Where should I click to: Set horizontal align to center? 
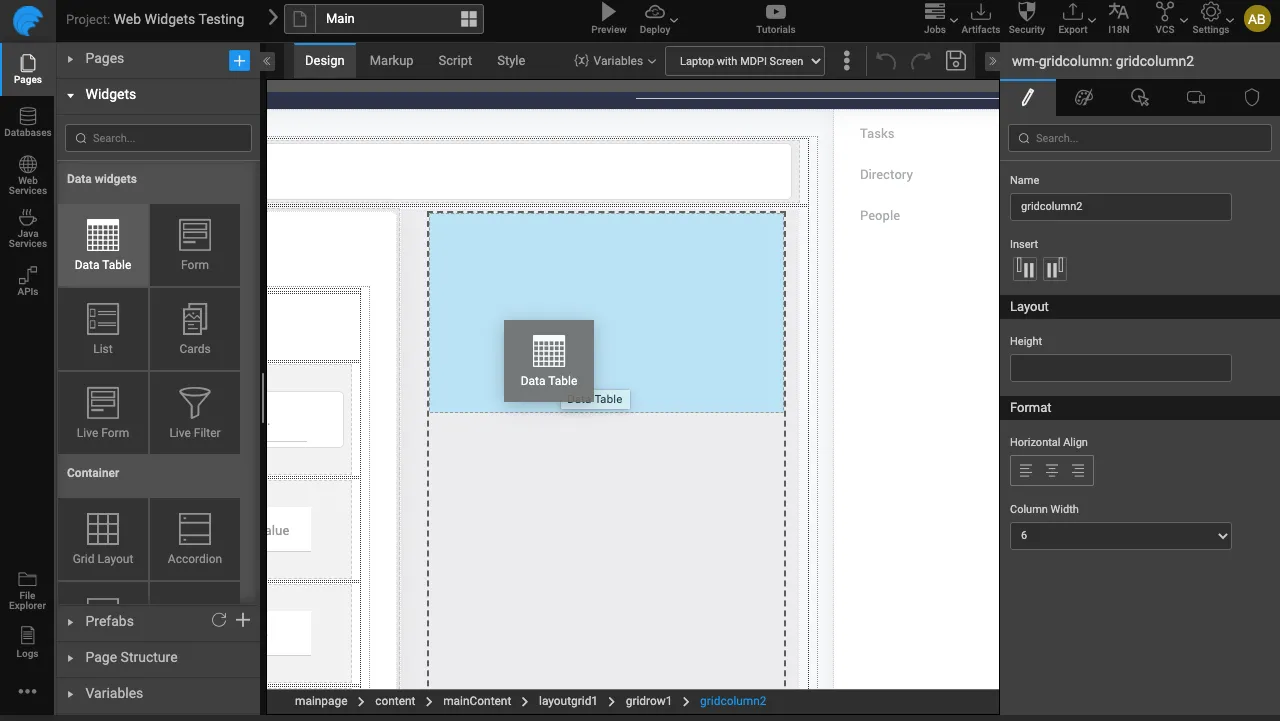click(x=1052, y=471)
